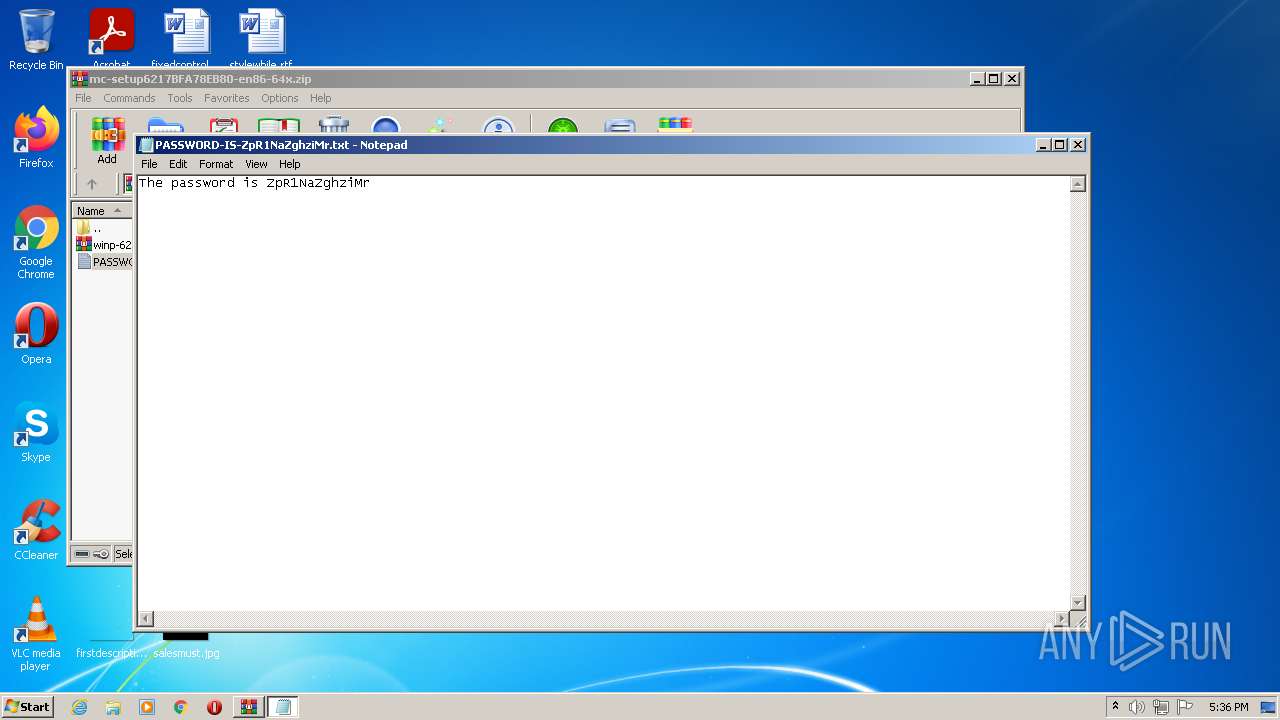The width and height of the screenshot is (1280, 720).
Task: Click the up-folder arrow in WinRAR
Action: 92,184
